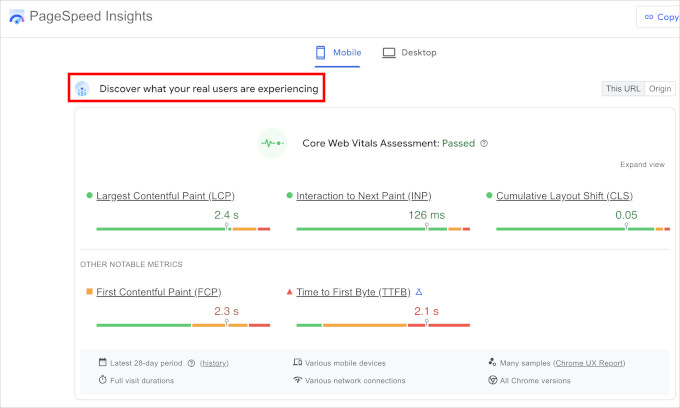
Task: Open the Latest 28-day period help icon
Action: [x=191, y=363]
